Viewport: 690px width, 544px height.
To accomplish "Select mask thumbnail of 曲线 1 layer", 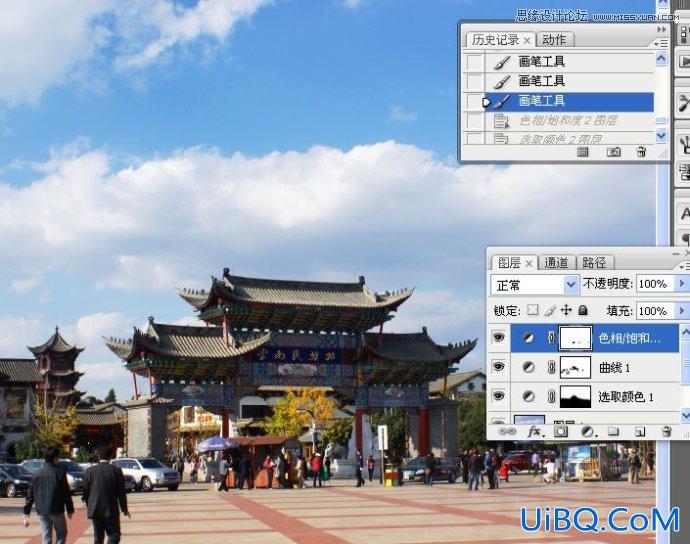I will pyautogui.click(x=575, y=367).
